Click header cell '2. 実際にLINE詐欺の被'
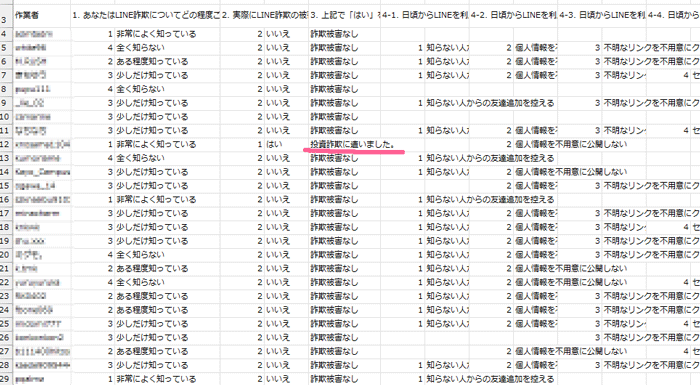 [264, 16]
